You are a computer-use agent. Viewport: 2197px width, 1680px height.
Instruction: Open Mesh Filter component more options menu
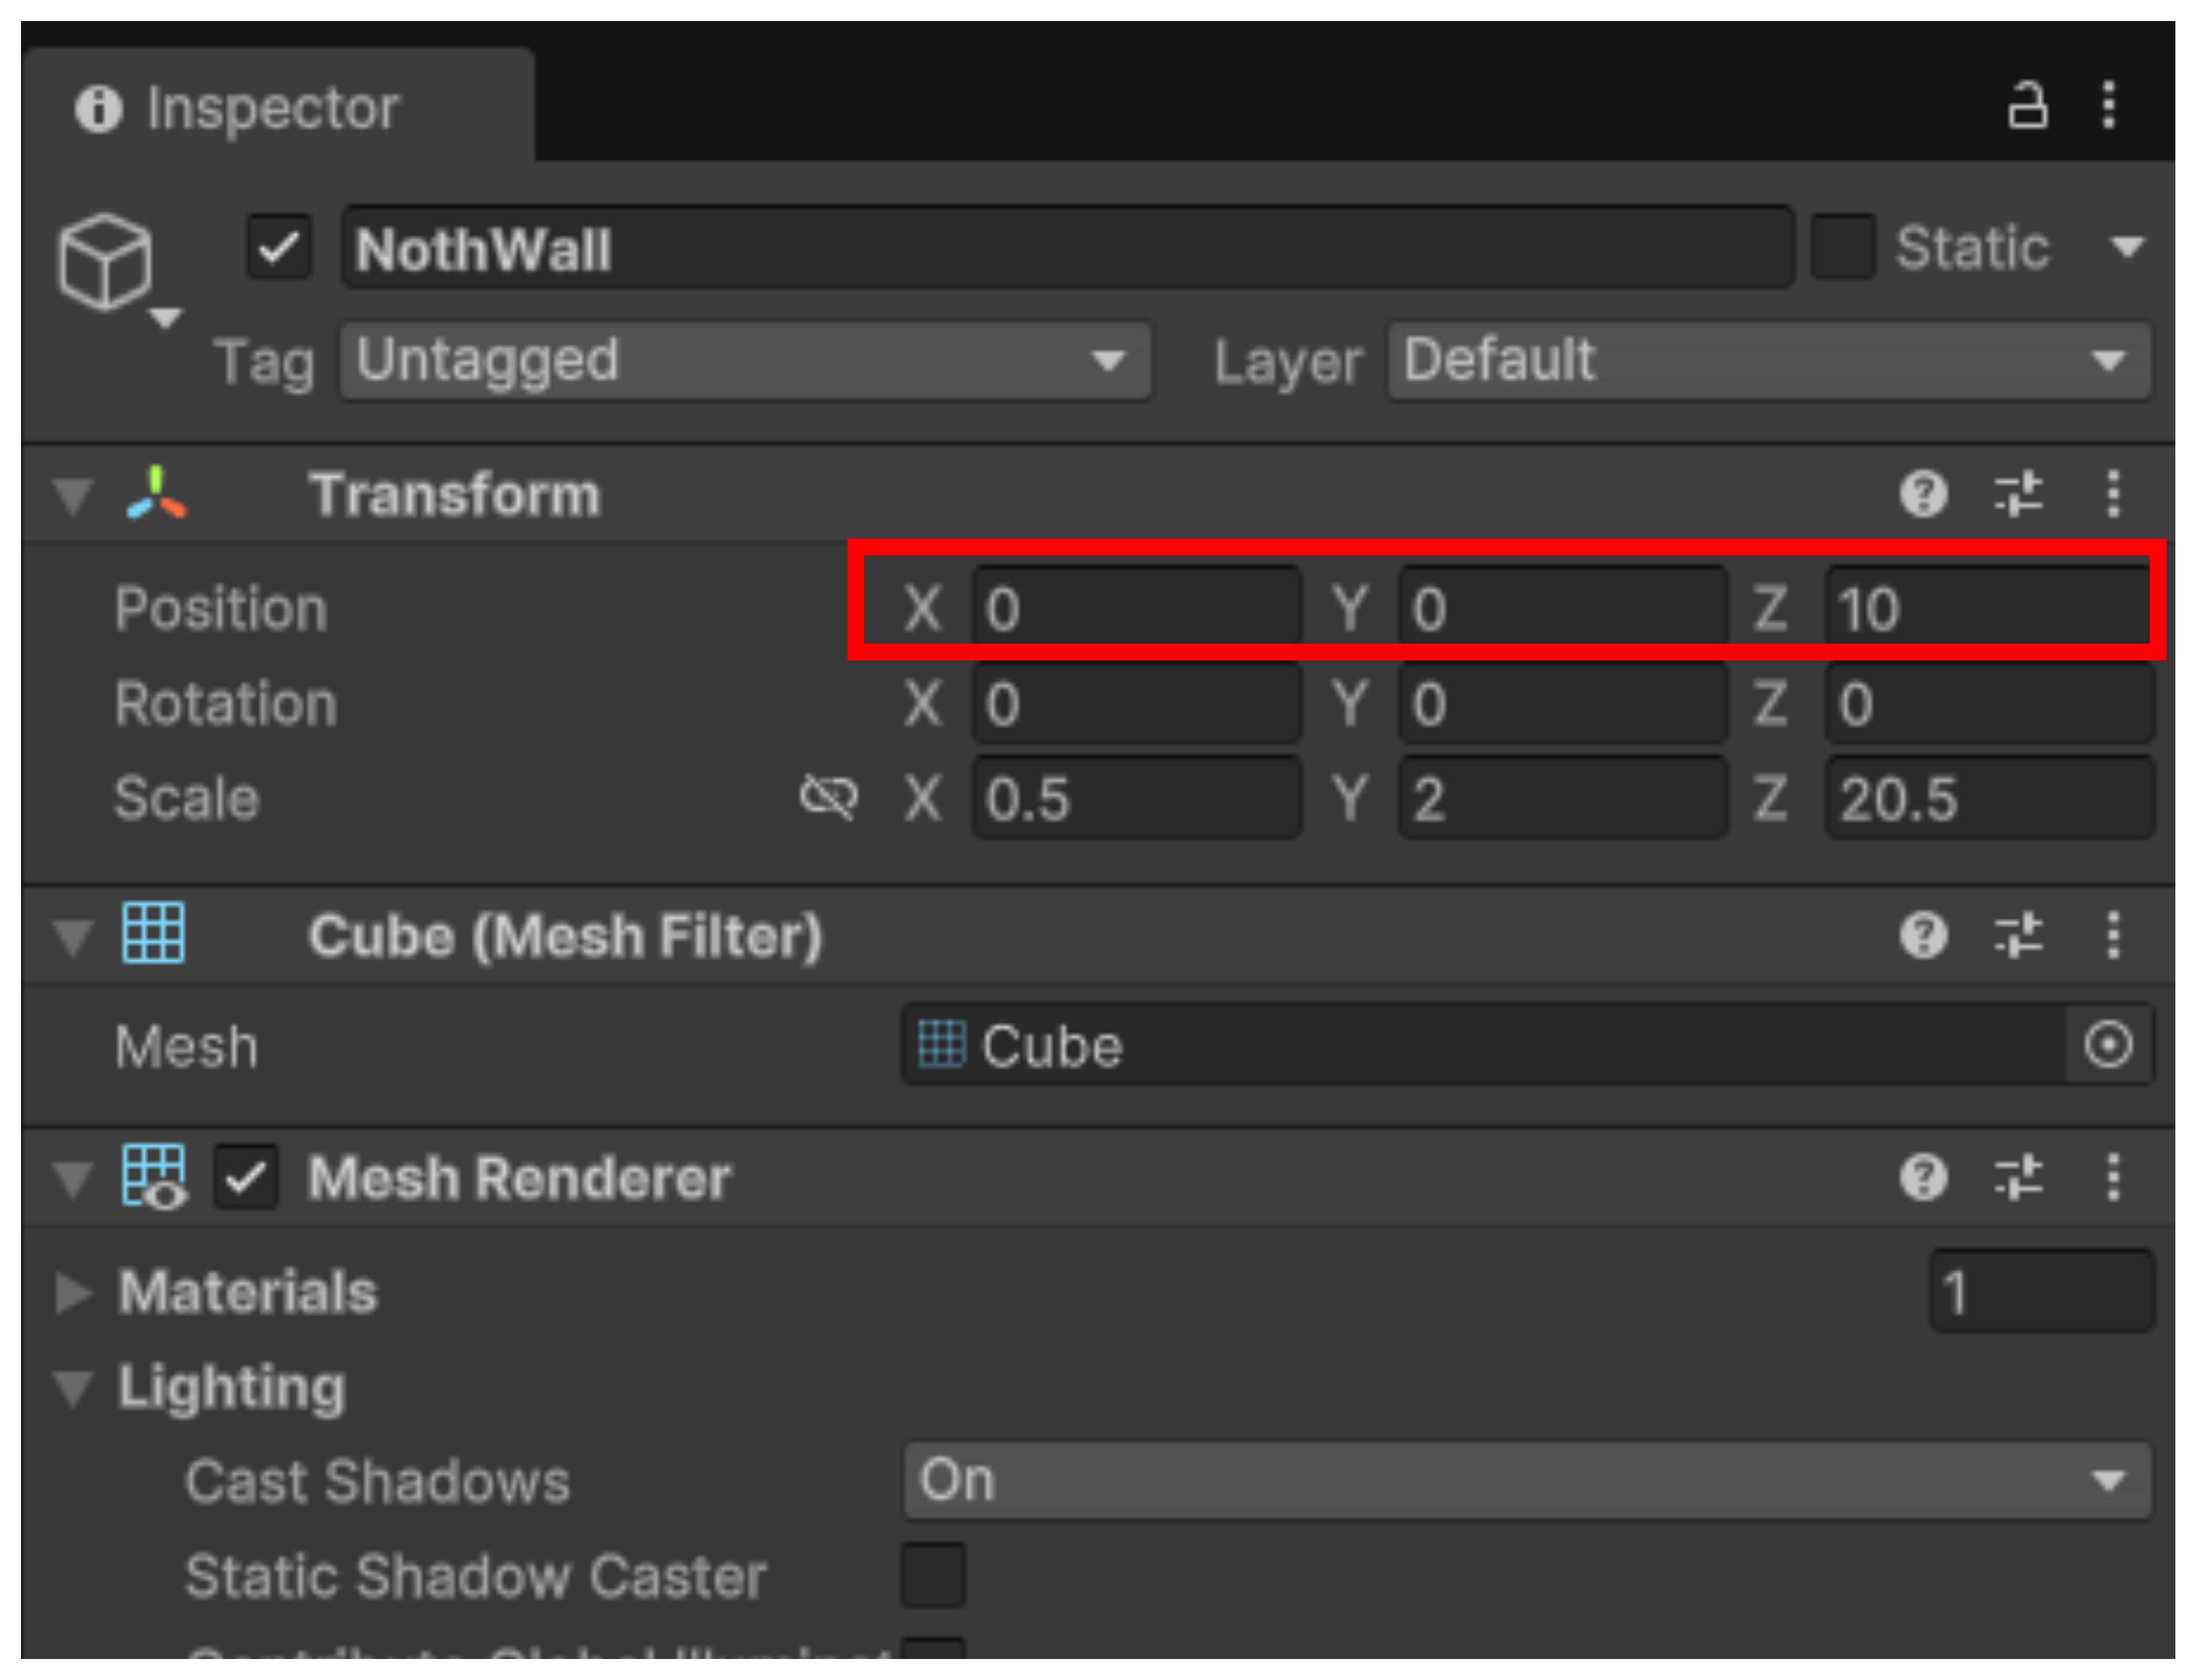pyautogui.click(x=2113, y=935)
